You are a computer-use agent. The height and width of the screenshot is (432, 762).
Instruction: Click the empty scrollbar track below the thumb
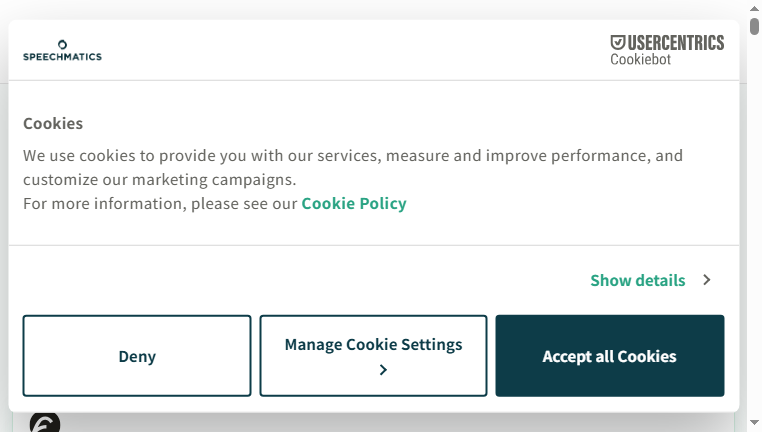point(754,226)
